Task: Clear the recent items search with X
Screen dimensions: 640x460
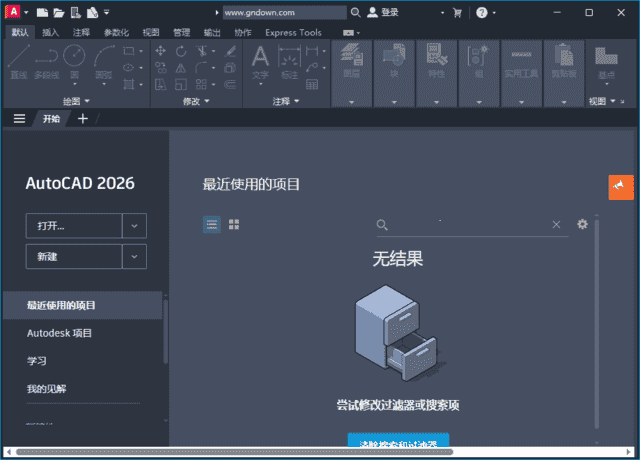Action: pos(556,224)
